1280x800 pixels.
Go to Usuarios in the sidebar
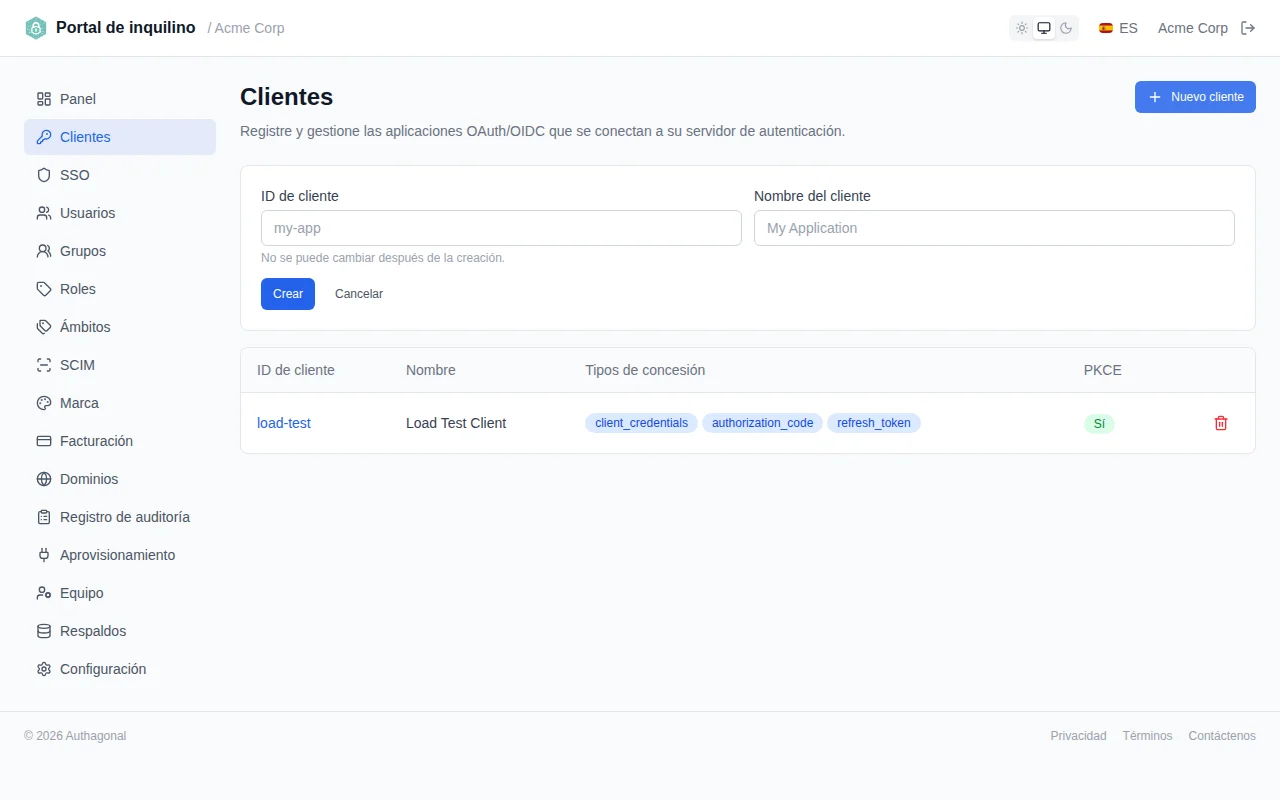120,213
